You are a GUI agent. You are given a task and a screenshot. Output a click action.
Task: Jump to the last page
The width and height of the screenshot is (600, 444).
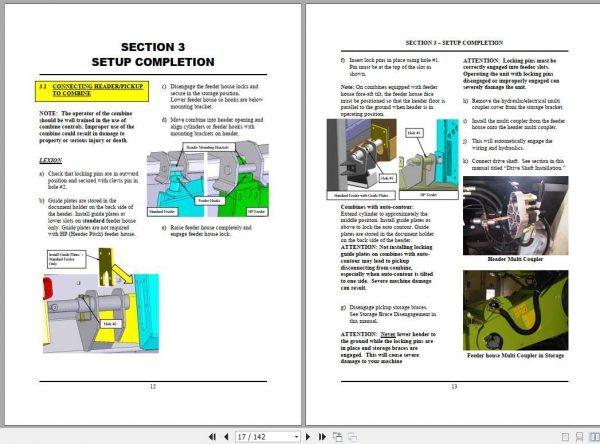[322, 437]
